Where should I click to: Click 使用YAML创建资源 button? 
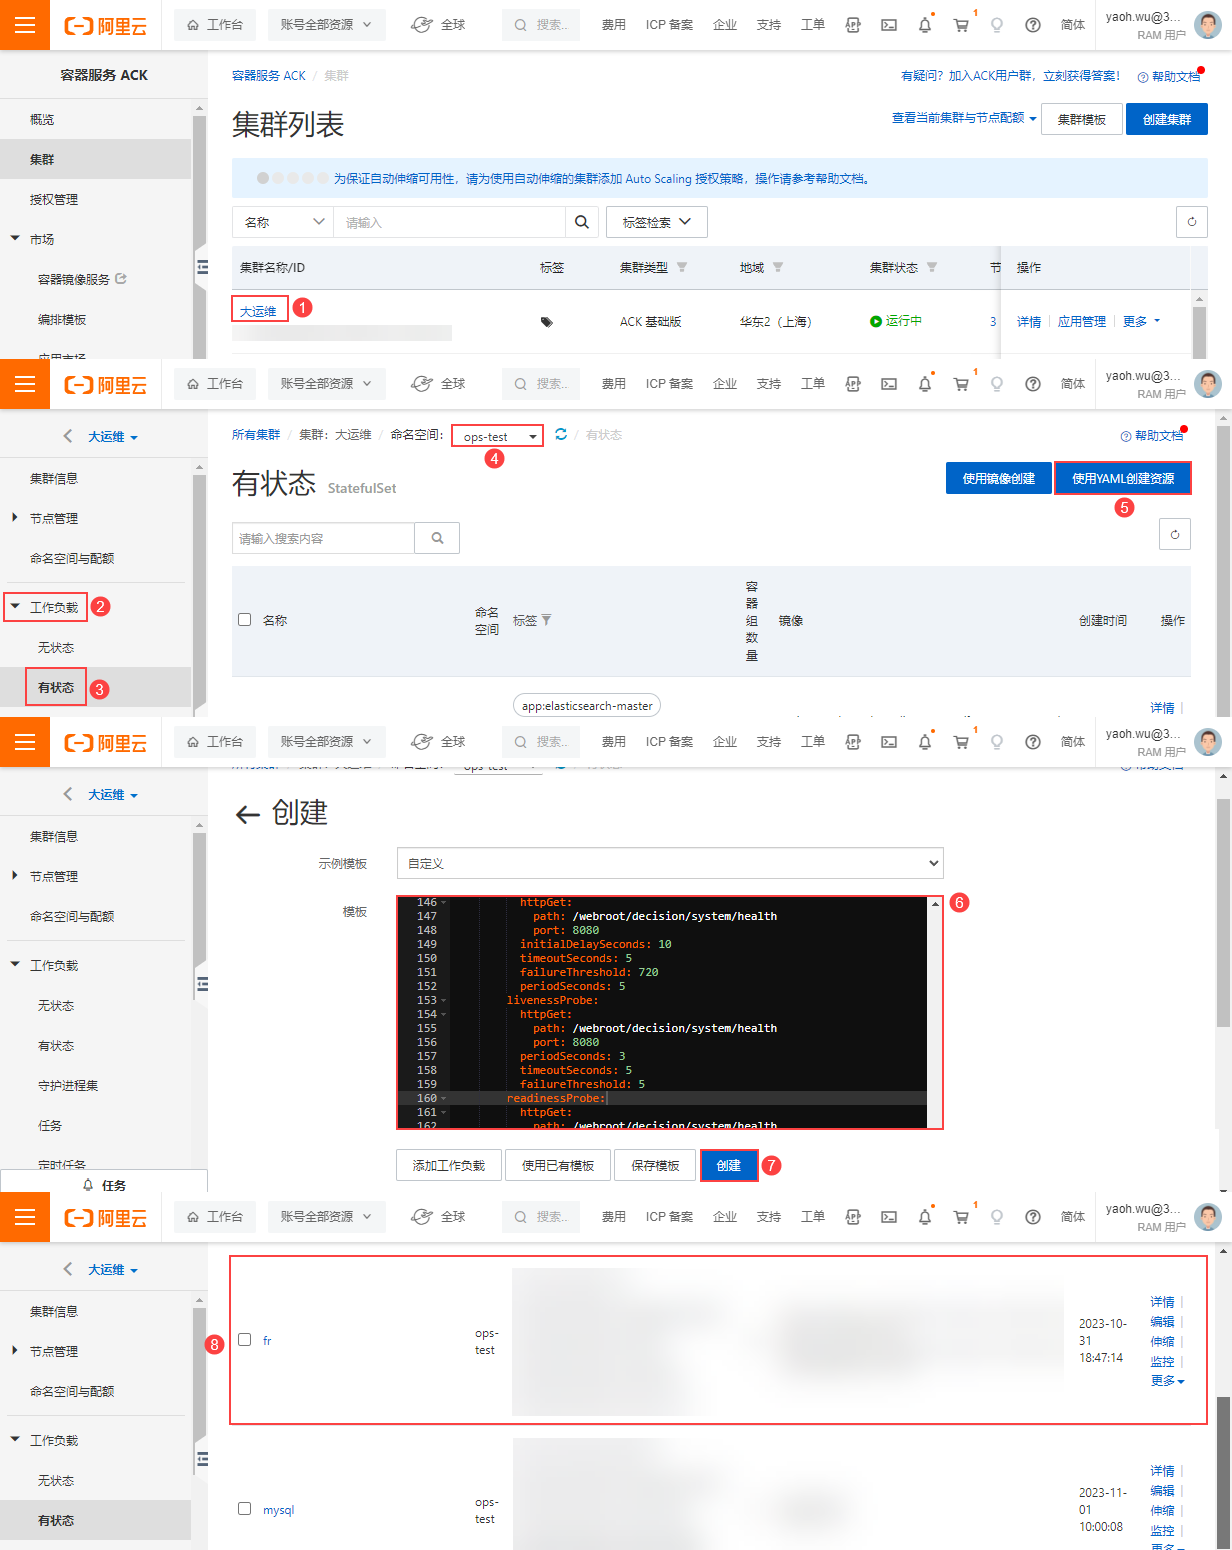click(x=1123, y=478)
